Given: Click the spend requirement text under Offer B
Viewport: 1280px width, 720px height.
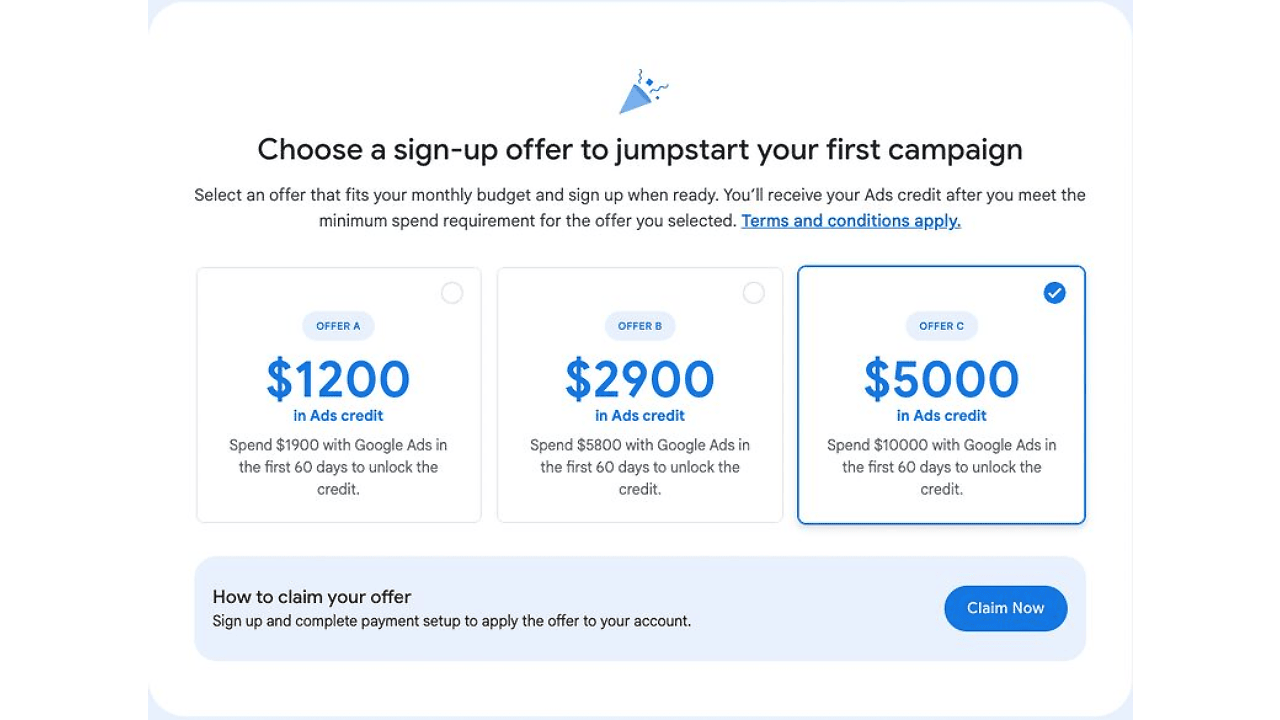Looking at the screenshot, I should click(x=640, y=466).
